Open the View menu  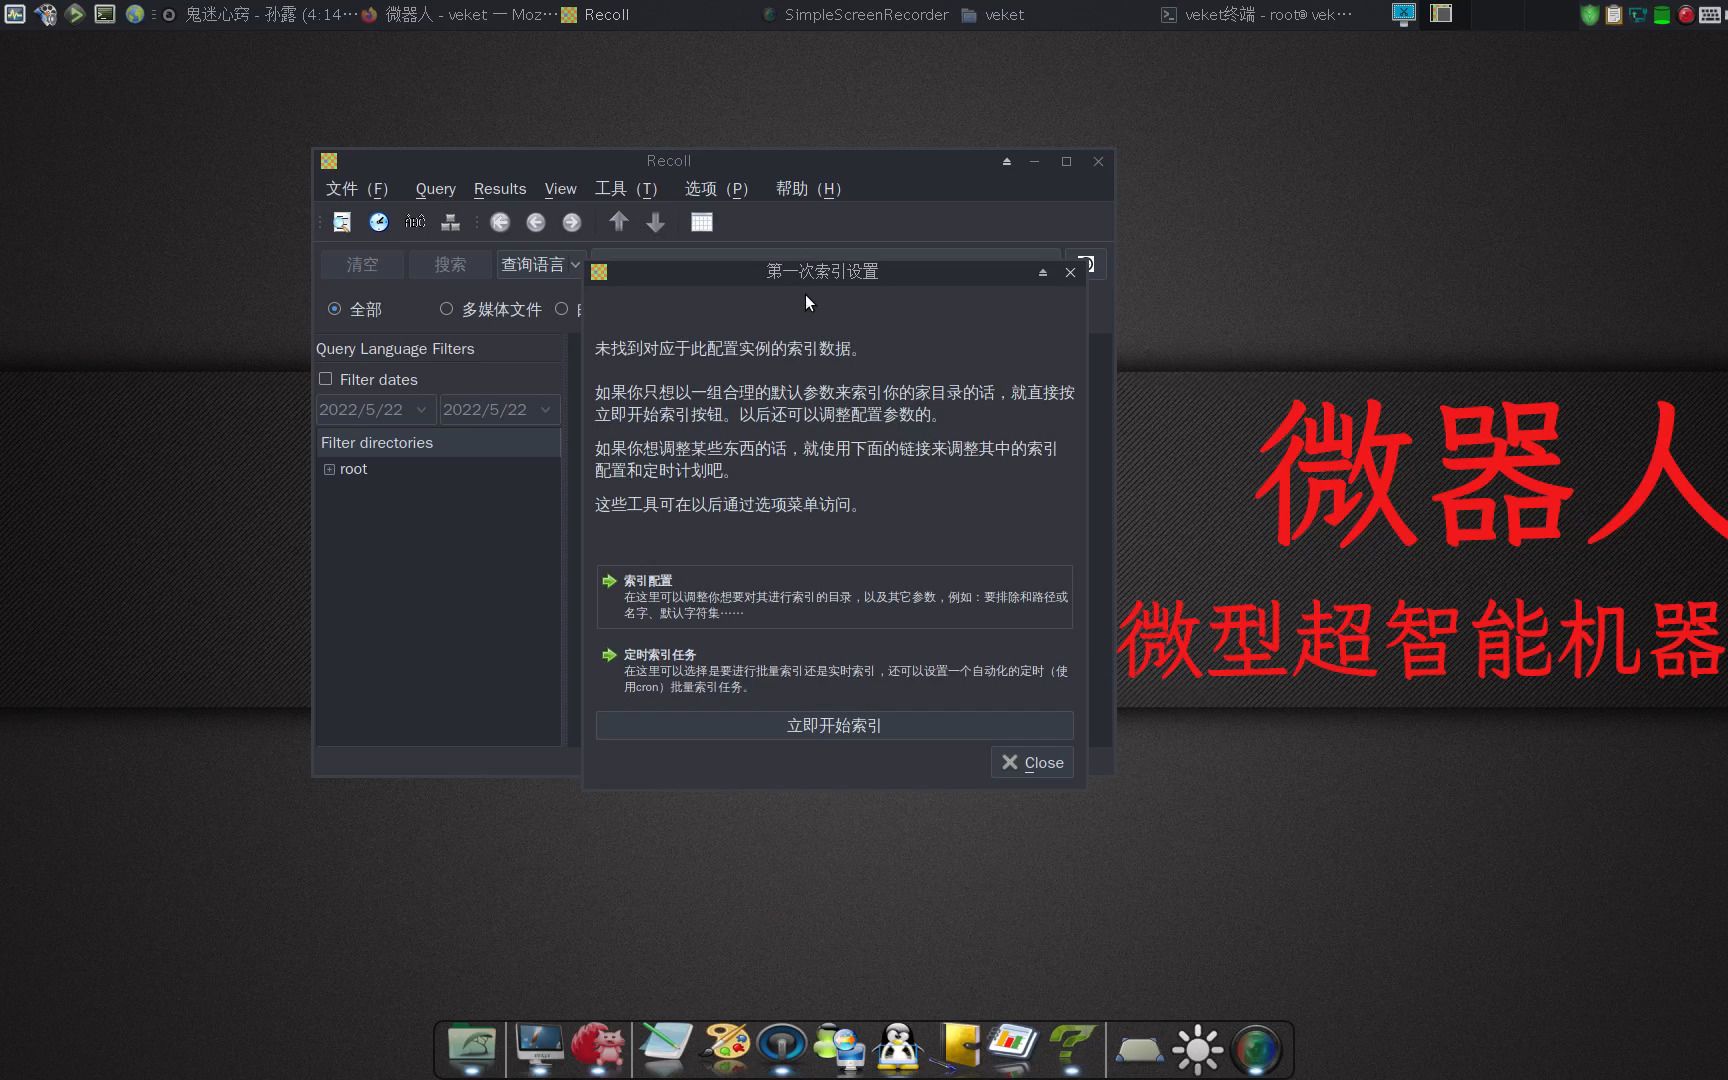[560, 188]
